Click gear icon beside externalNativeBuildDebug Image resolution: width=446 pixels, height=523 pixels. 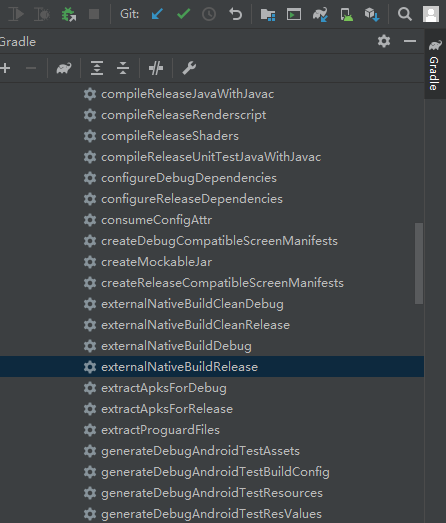tap(90, 346)
